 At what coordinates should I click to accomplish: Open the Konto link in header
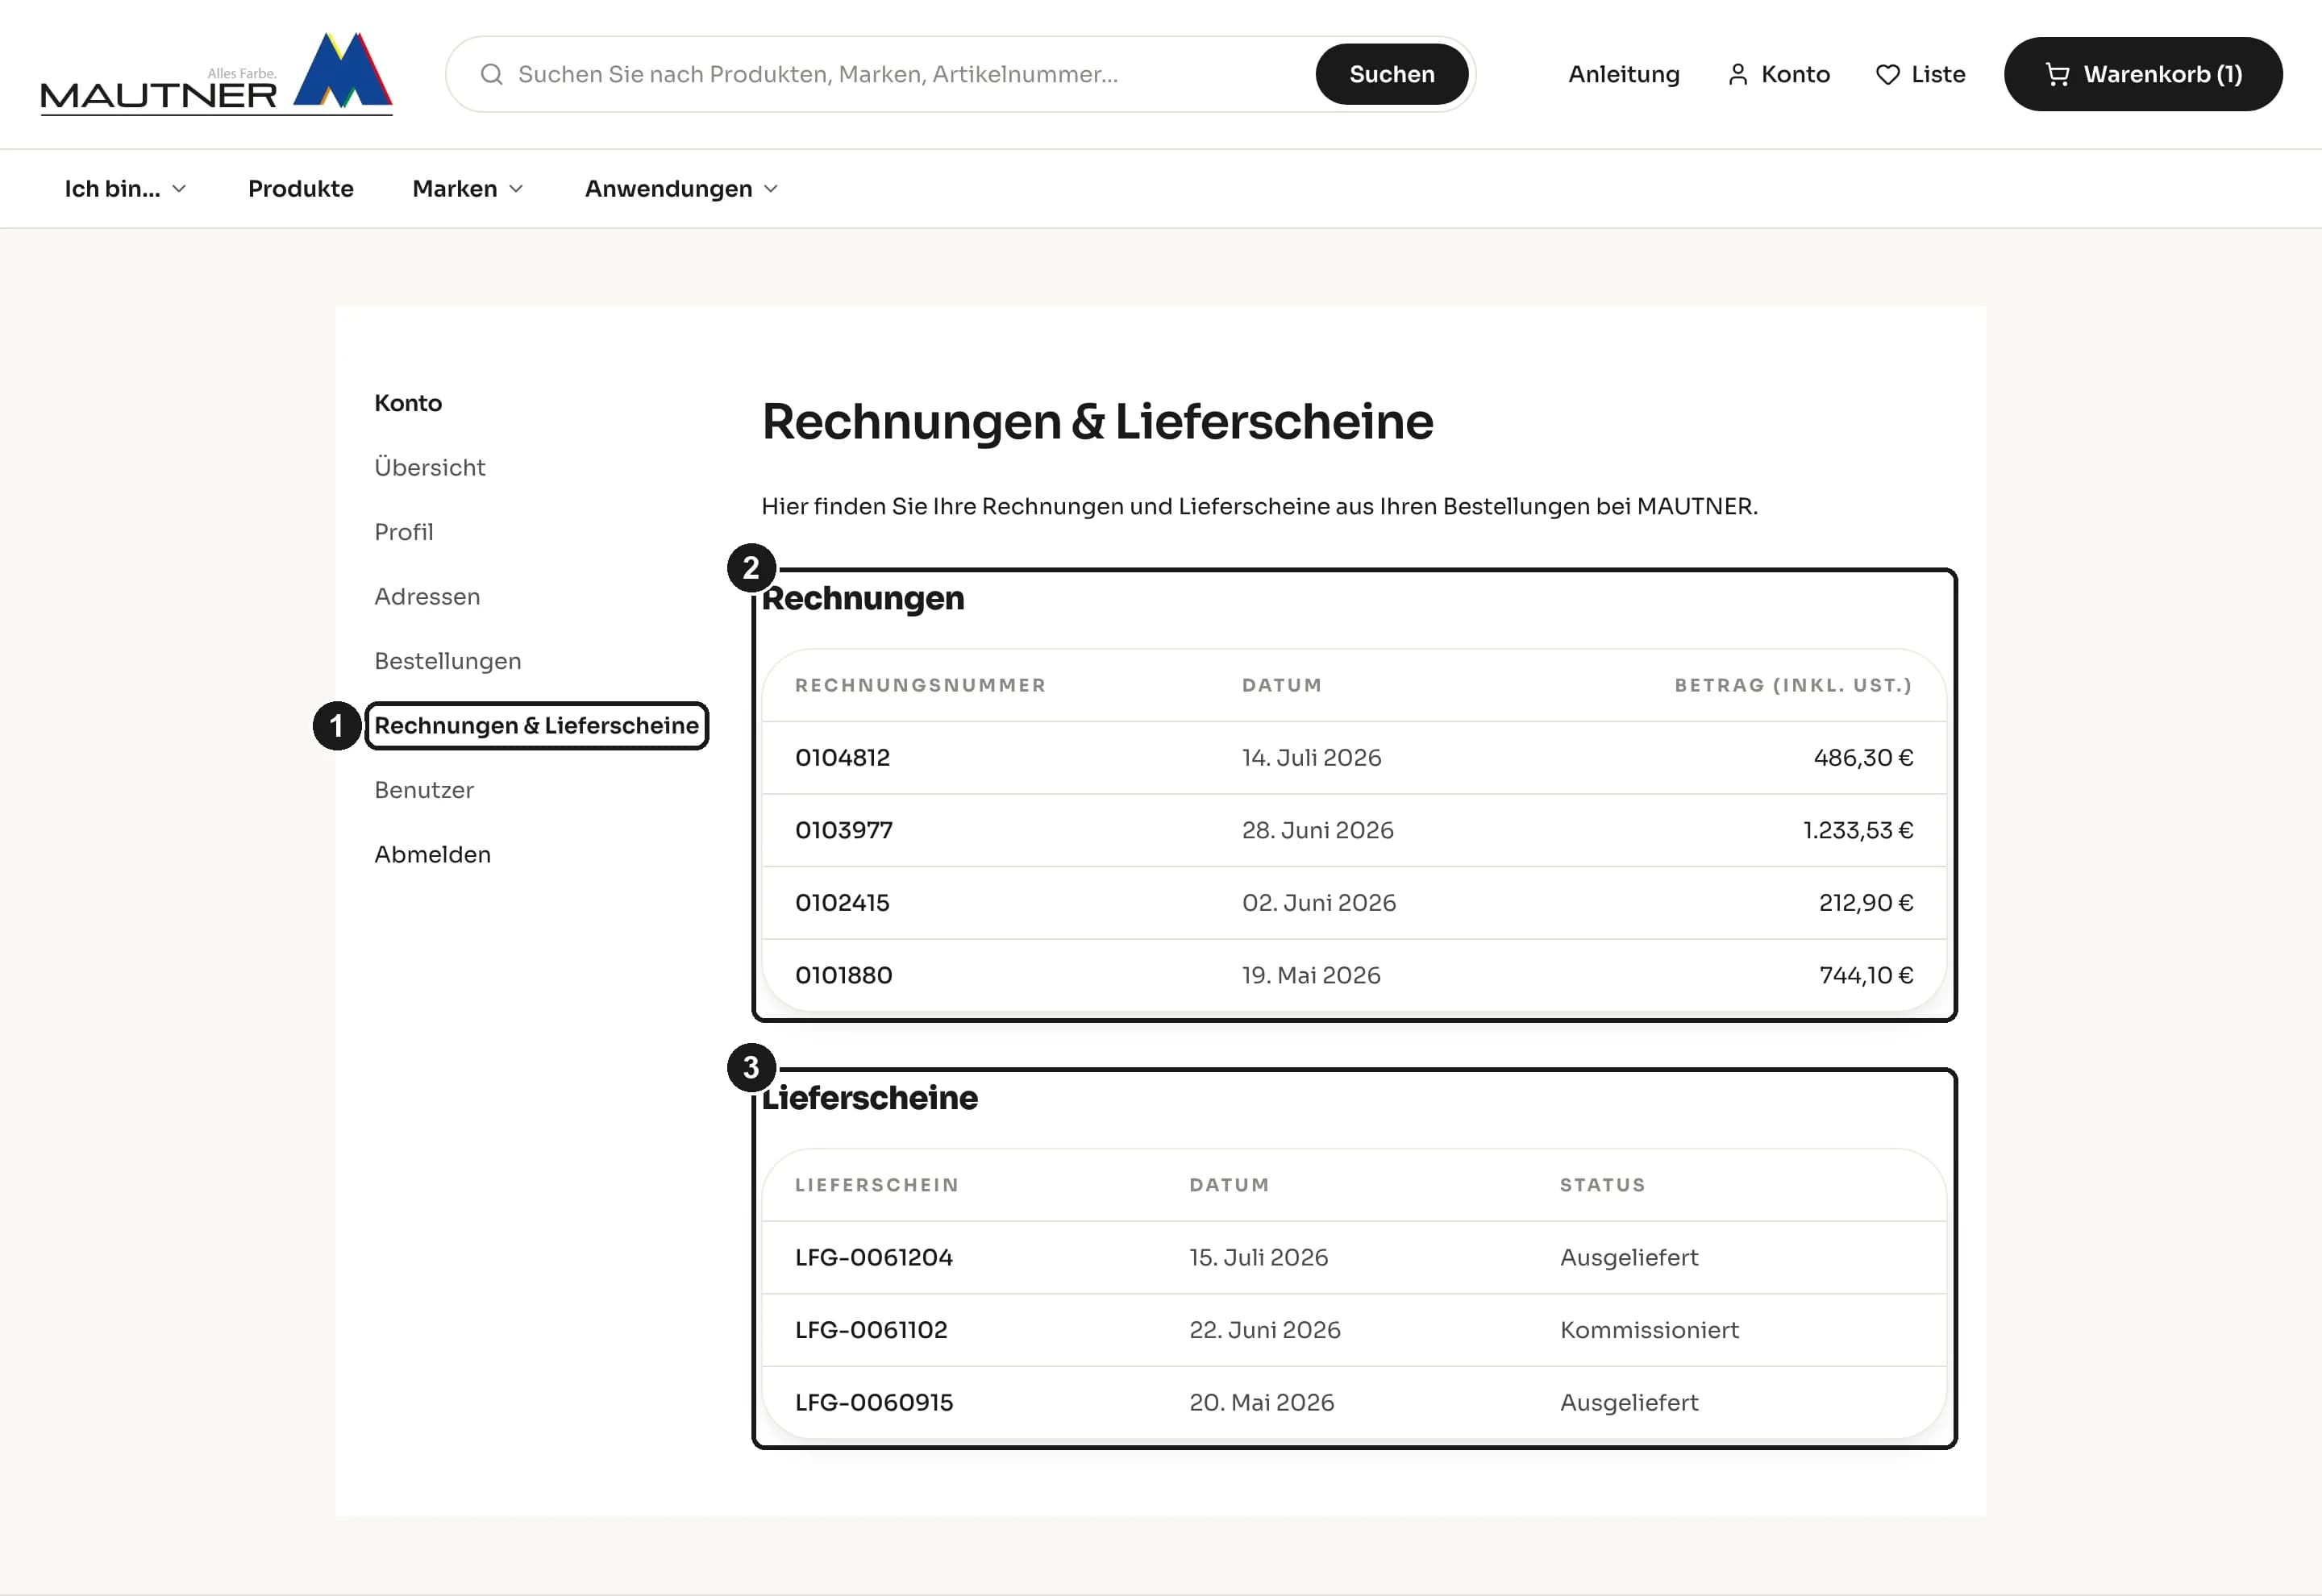coord(1778,74)
